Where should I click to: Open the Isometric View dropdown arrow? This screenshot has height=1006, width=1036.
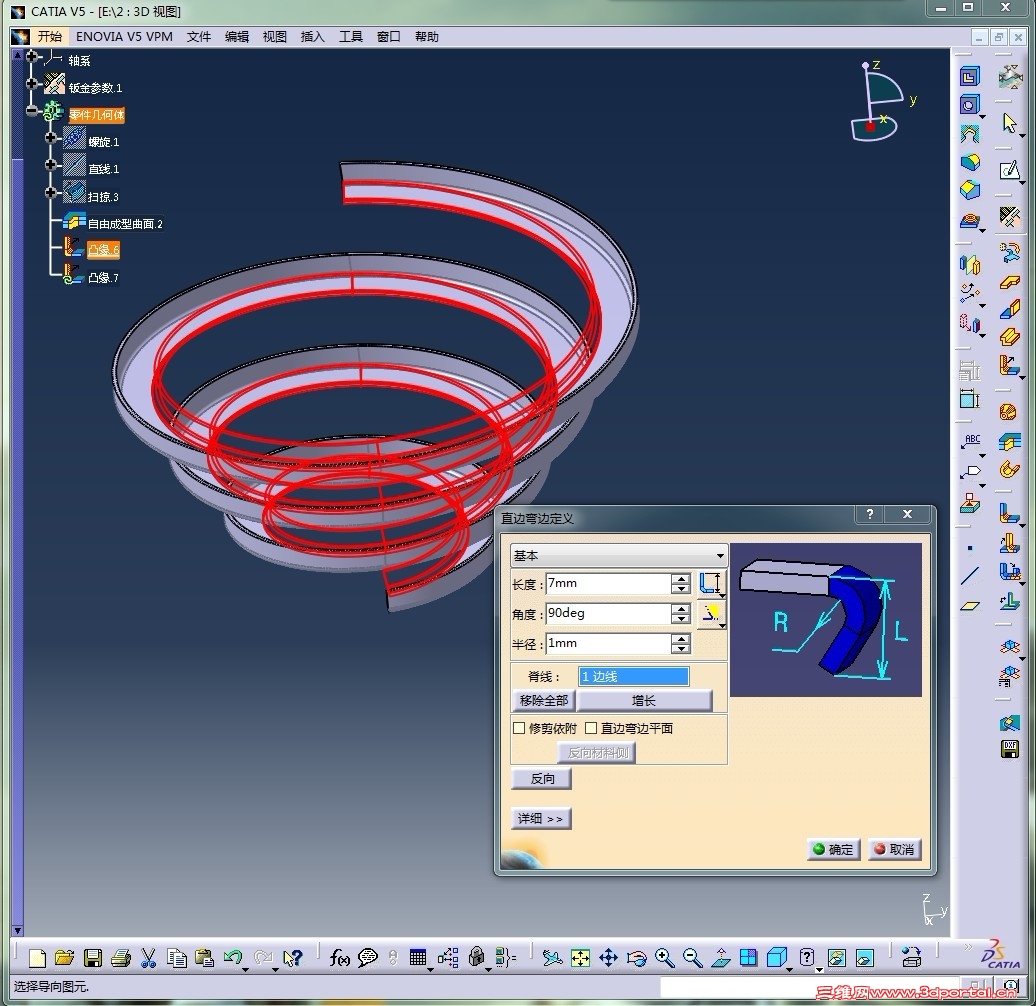pos(790,968)
